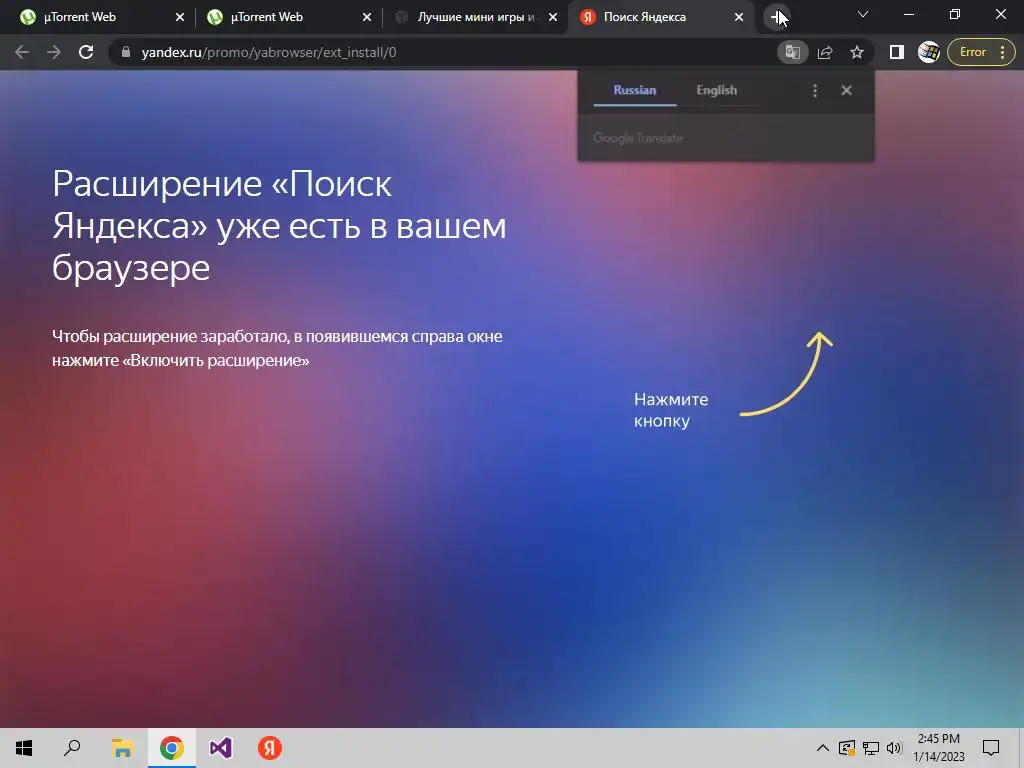Click the security warning tray icon
Viewport: 1024px width, 768px height.
tap(847, 748)
